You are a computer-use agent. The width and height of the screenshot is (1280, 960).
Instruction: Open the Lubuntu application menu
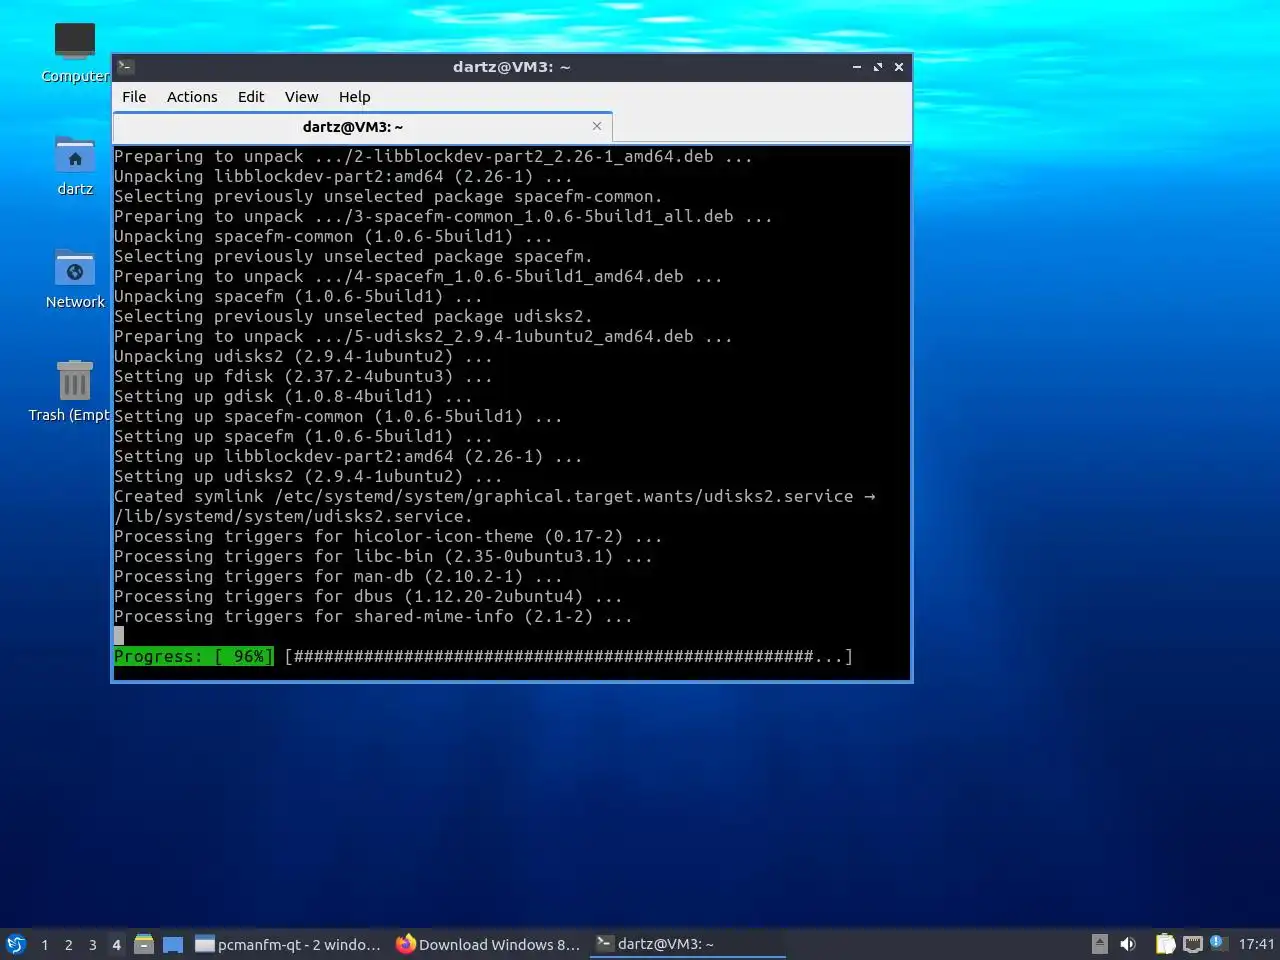coord(16,944)
